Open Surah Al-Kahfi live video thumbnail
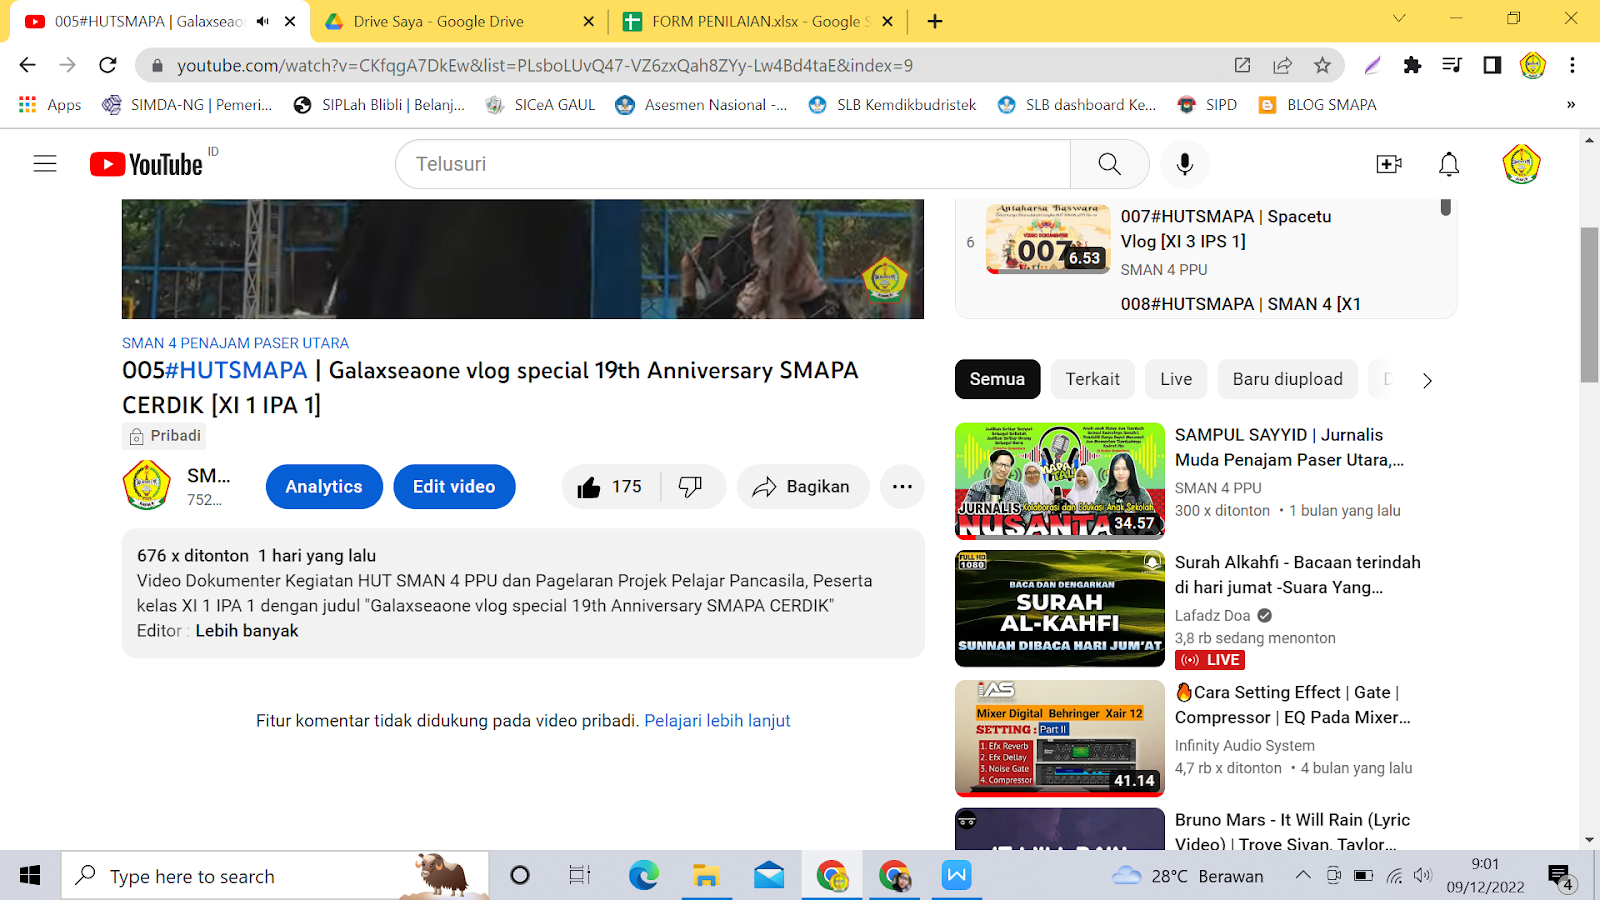1600x900 pixels. click(x=1060, y=609)
